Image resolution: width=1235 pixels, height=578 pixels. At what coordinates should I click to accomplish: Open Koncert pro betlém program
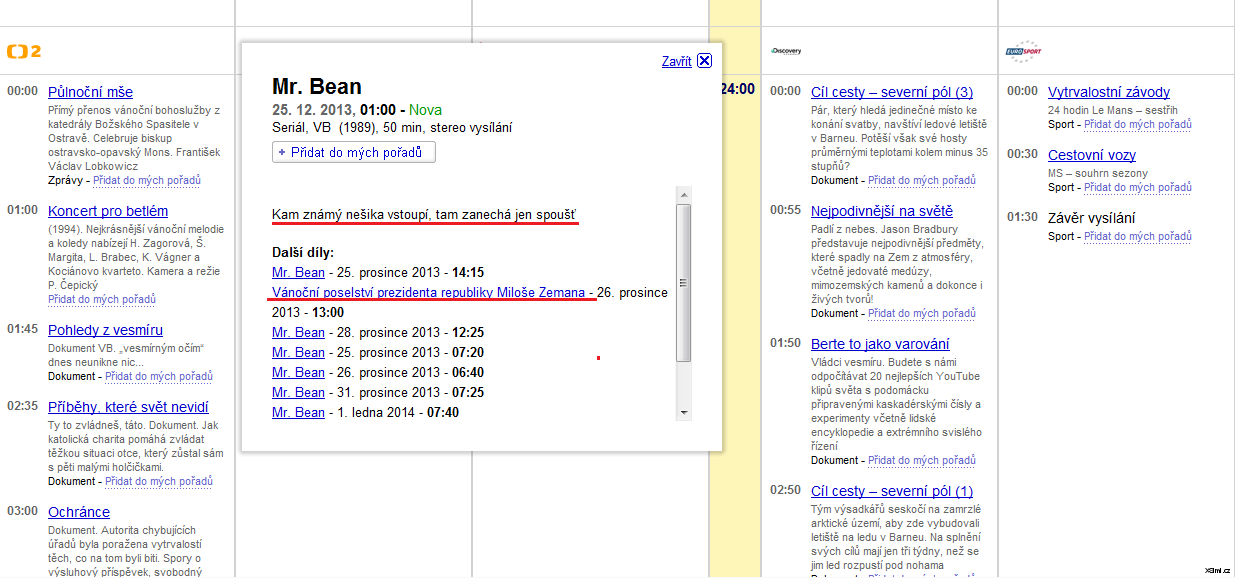pyautogui.click(x=108, y=211)
